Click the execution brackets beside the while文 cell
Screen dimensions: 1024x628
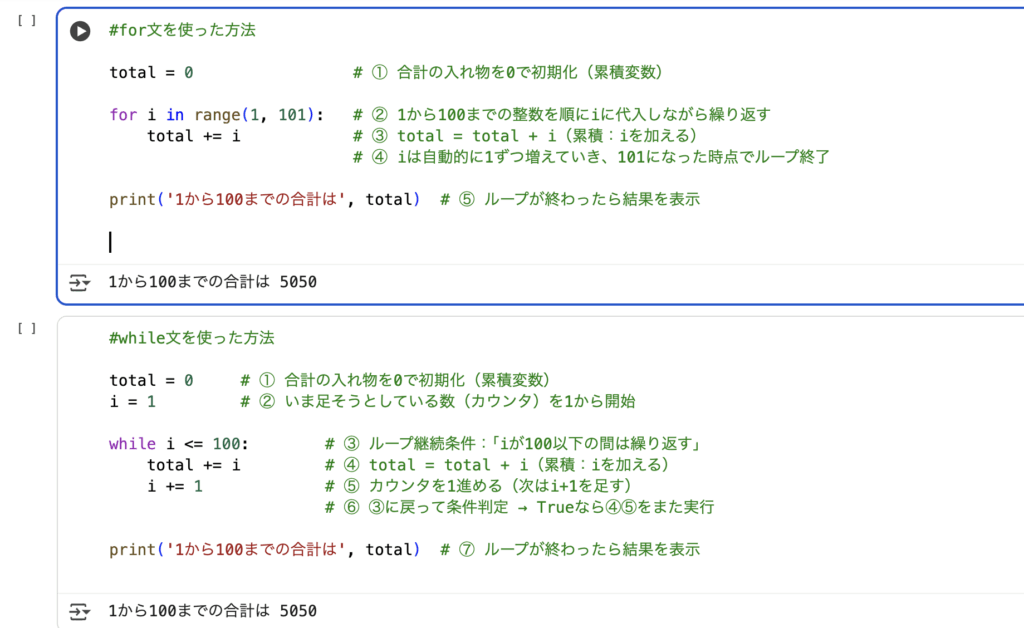(x=27, y=328)
